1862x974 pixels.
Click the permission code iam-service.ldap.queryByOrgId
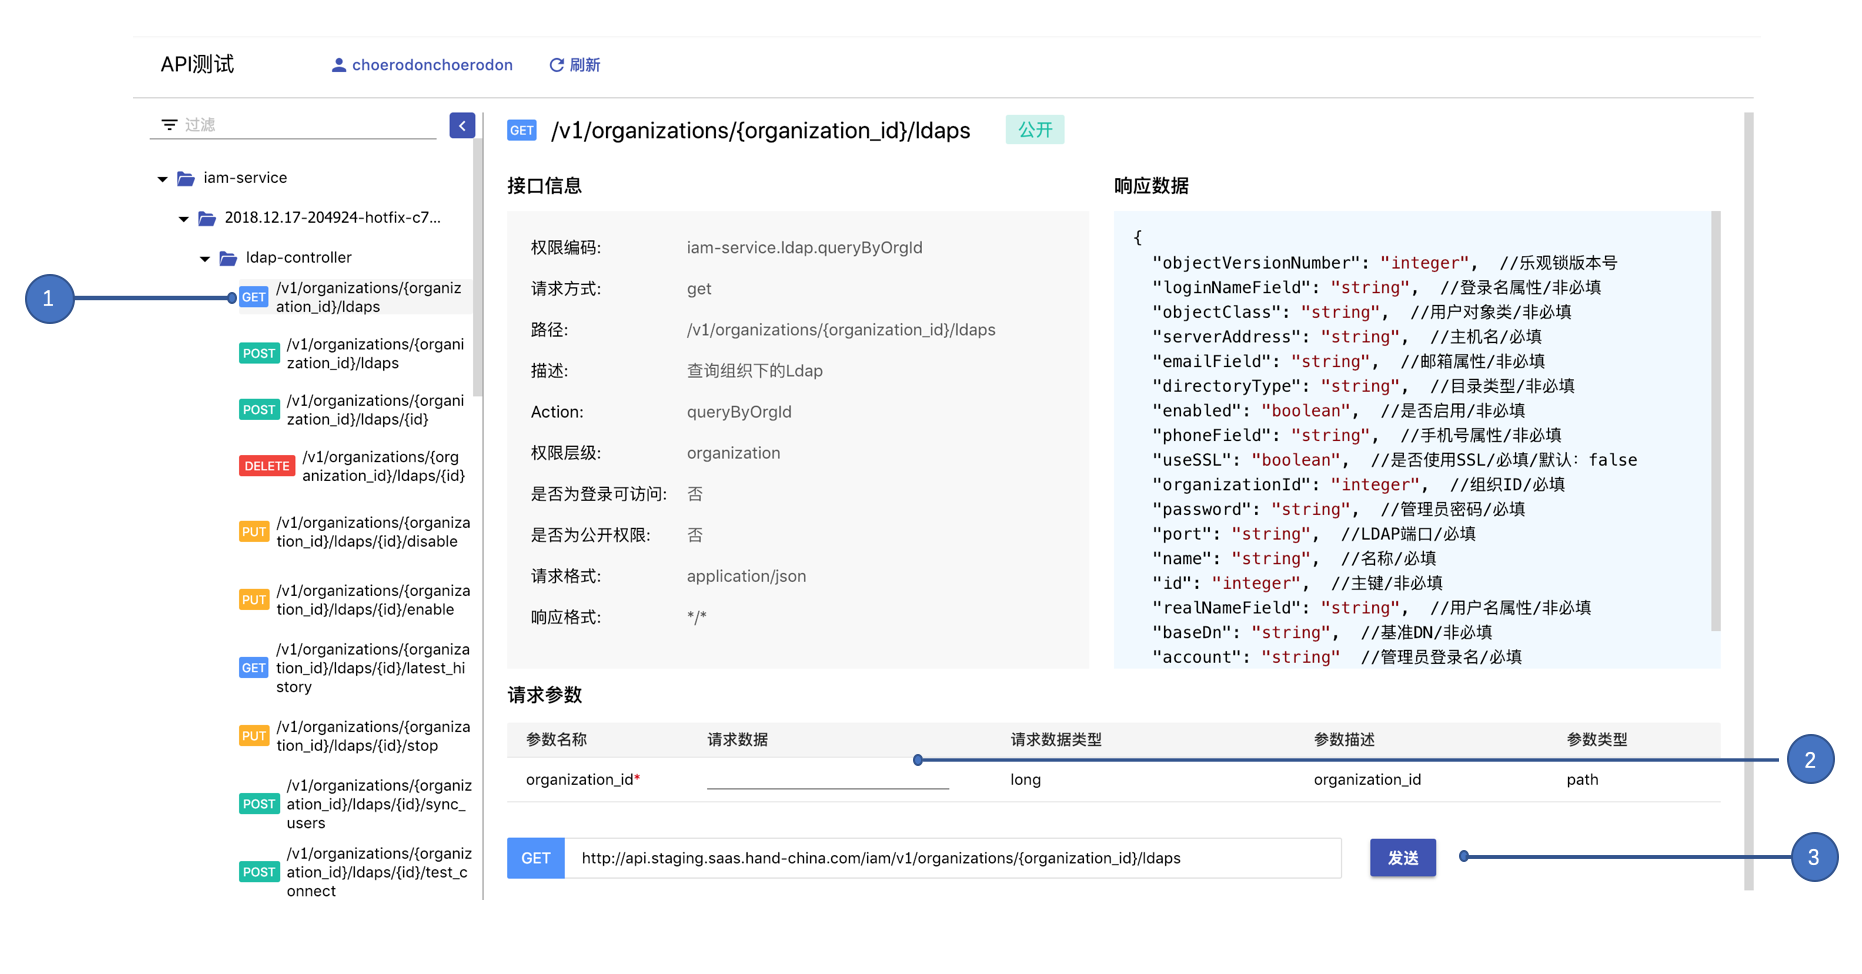(804, 248)
